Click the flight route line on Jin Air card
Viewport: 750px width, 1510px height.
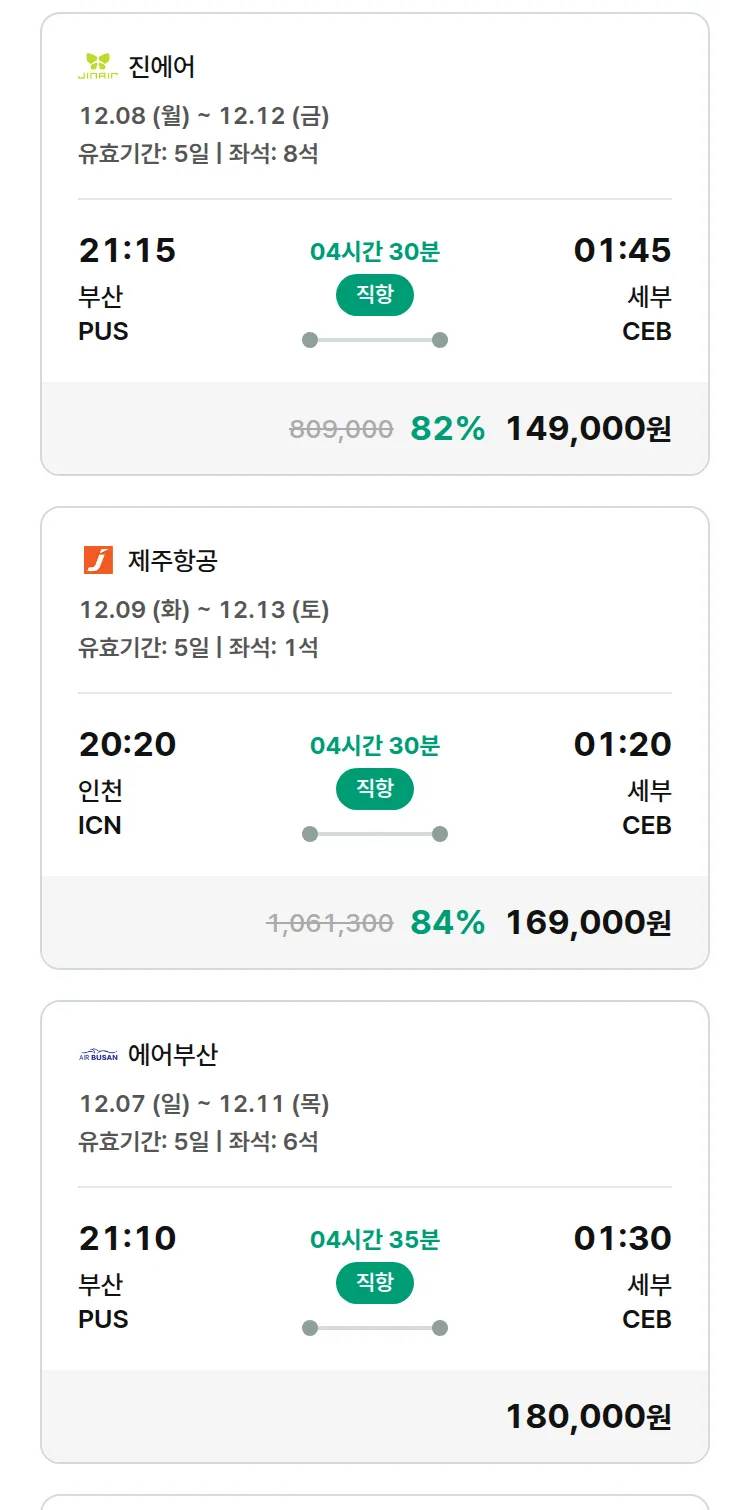pyautogui.click(x=374, y=340)
